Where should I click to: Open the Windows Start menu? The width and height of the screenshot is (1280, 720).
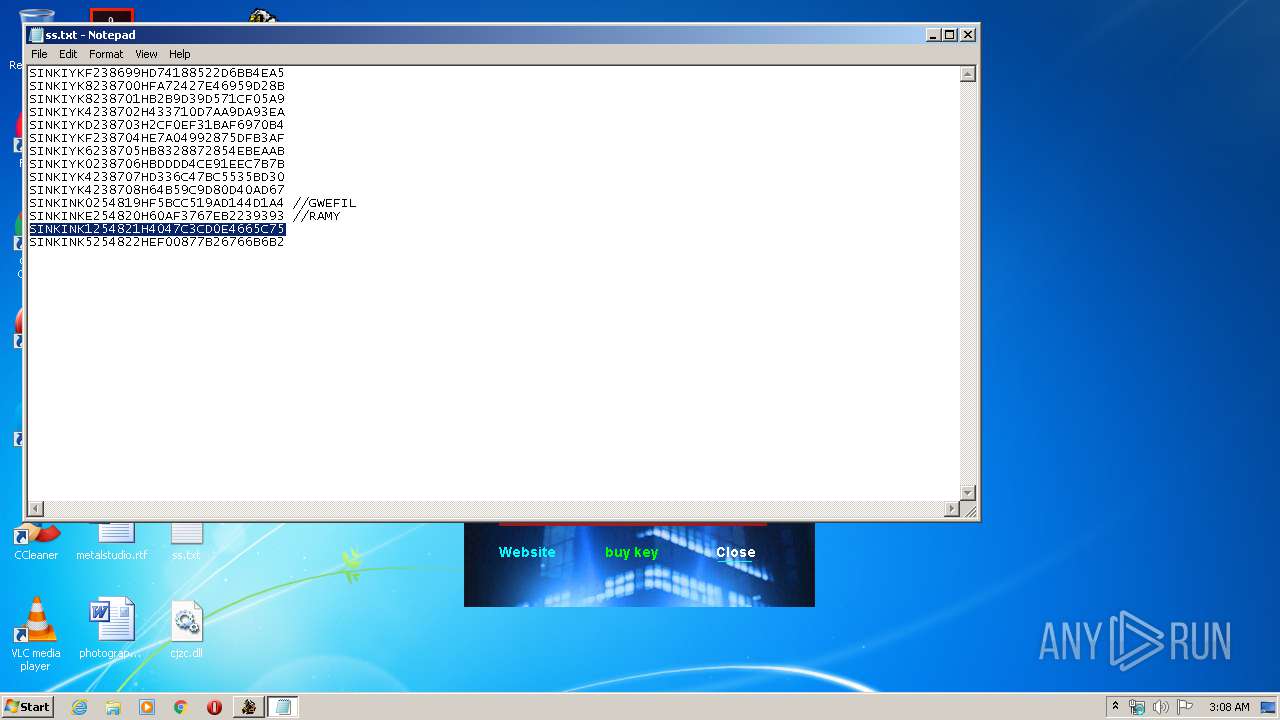(x=27, y=707)
